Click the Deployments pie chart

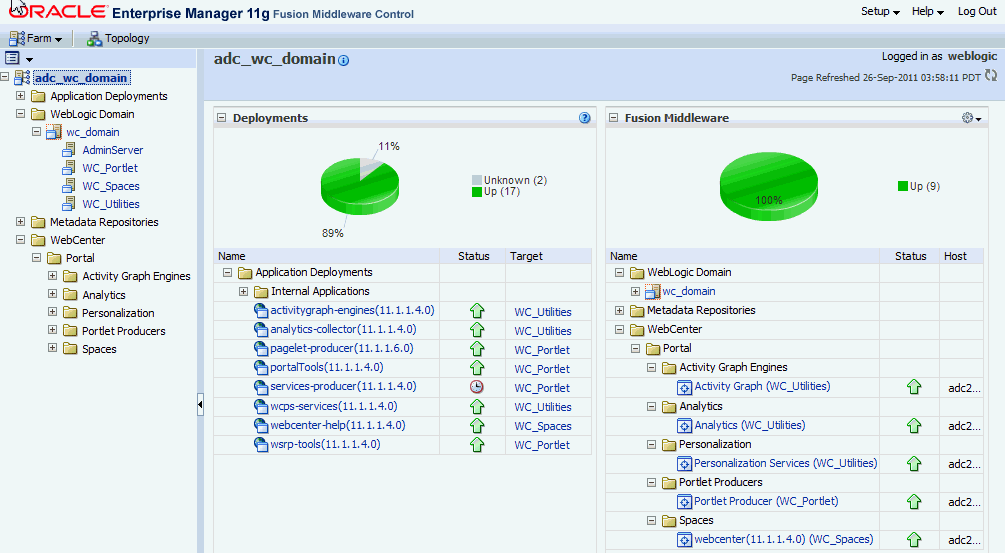pos(360,186)
